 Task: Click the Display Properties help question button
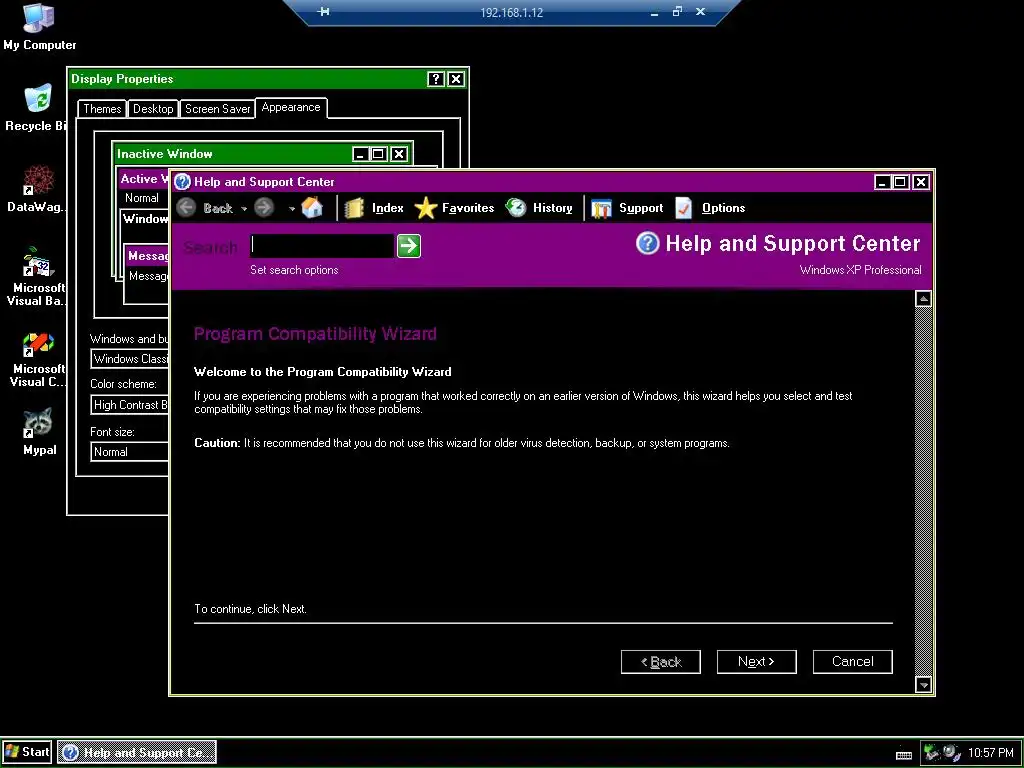pos(436,79)
